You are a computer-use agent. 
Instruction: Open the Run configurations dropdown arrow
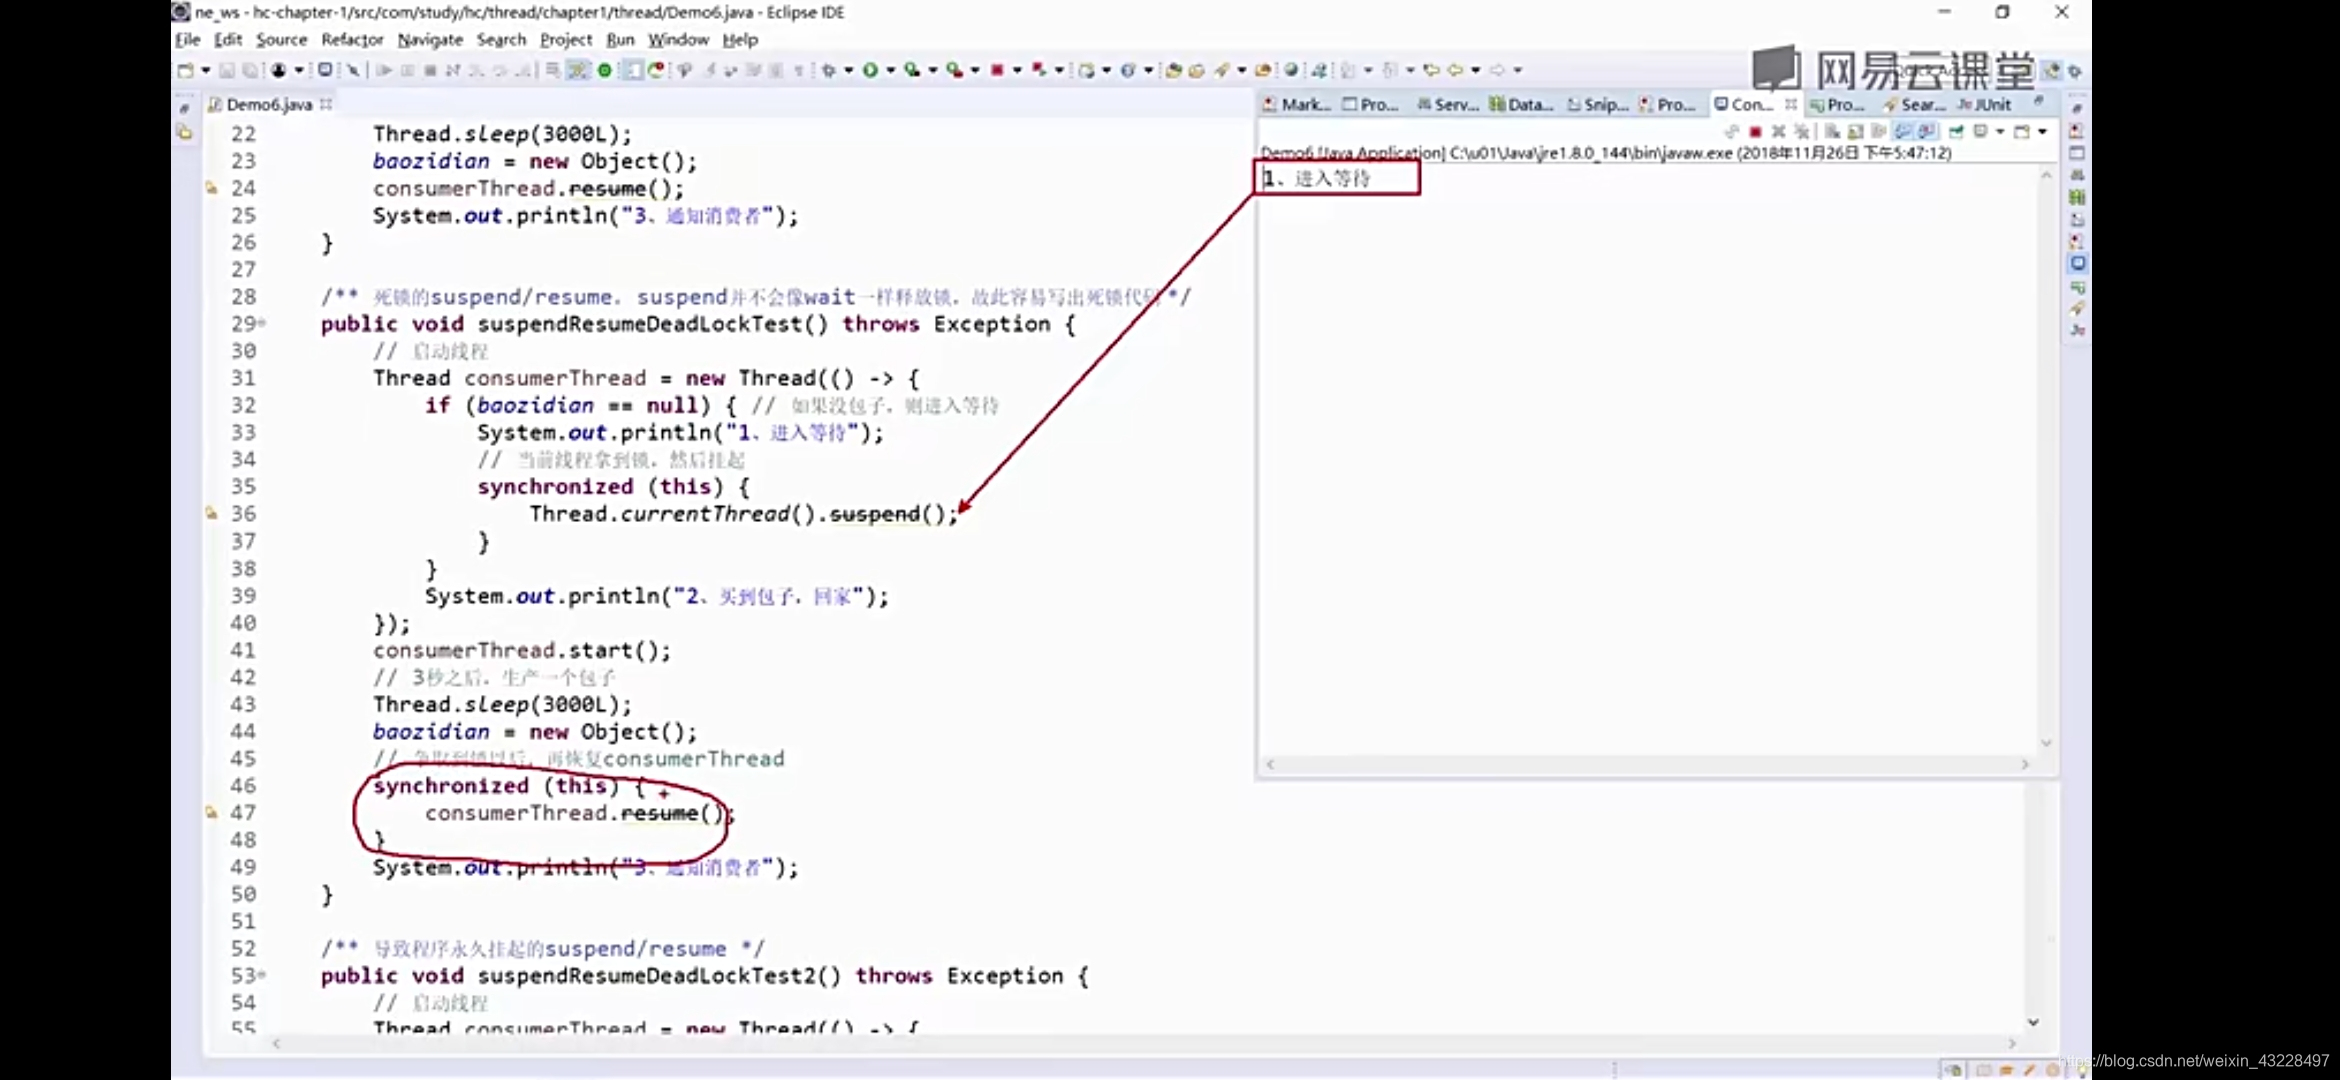tap(891, 70)
